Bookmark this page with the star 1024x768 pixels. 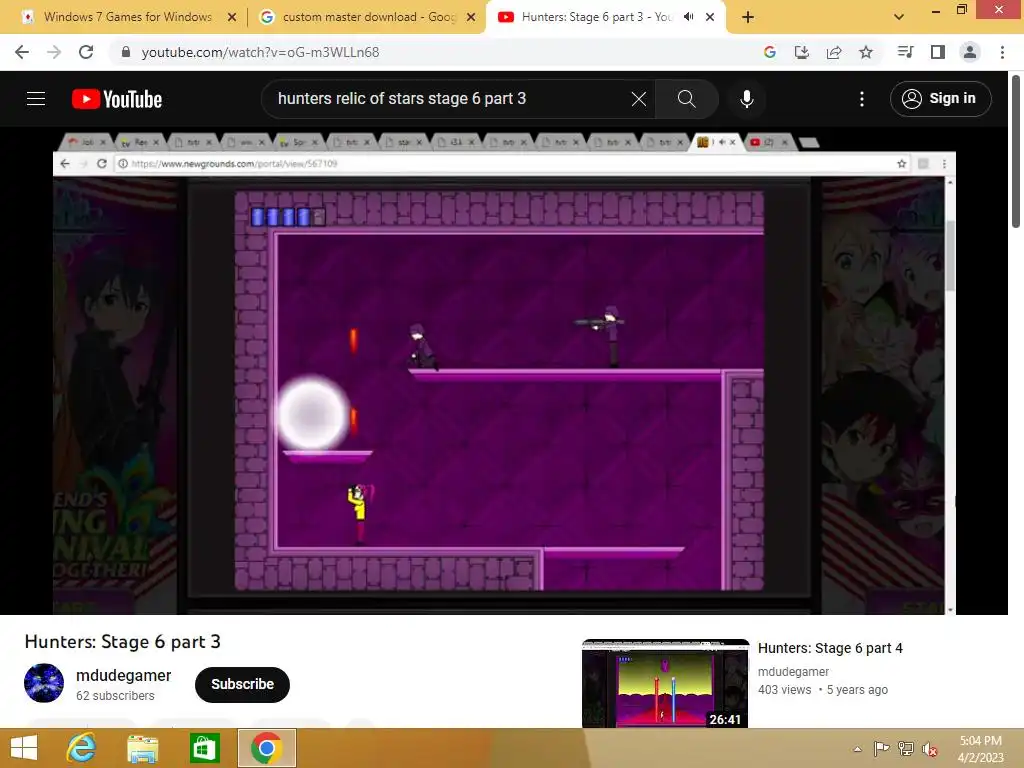coord(865,52)
